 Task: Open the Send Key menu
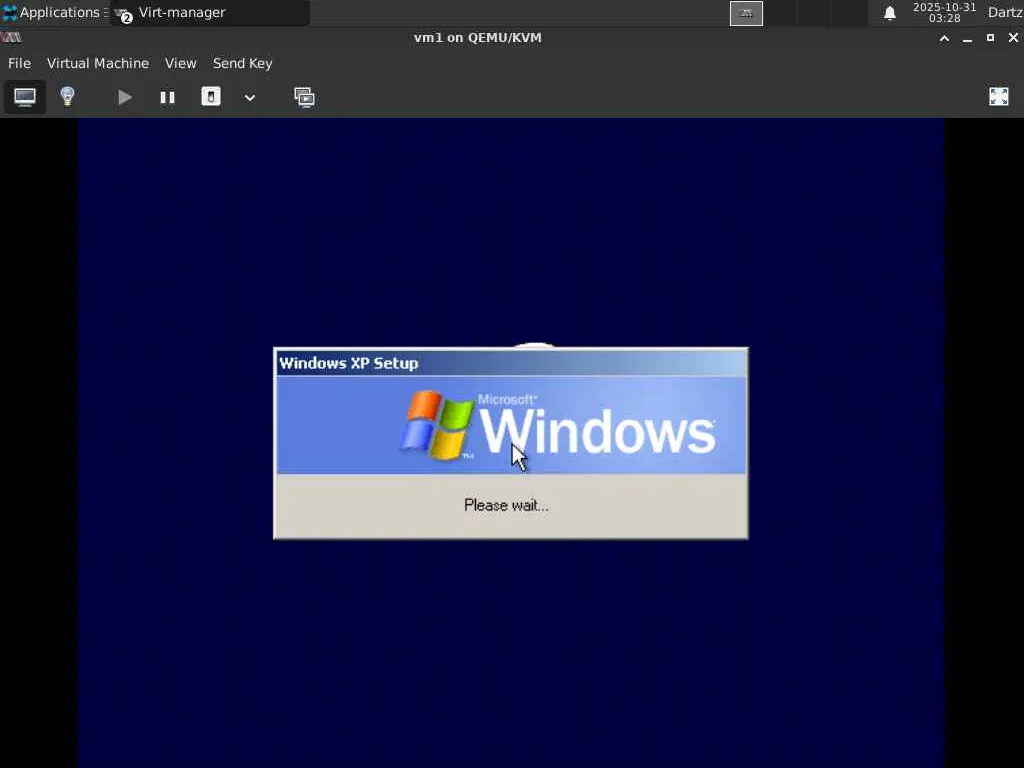coord(242,63)
